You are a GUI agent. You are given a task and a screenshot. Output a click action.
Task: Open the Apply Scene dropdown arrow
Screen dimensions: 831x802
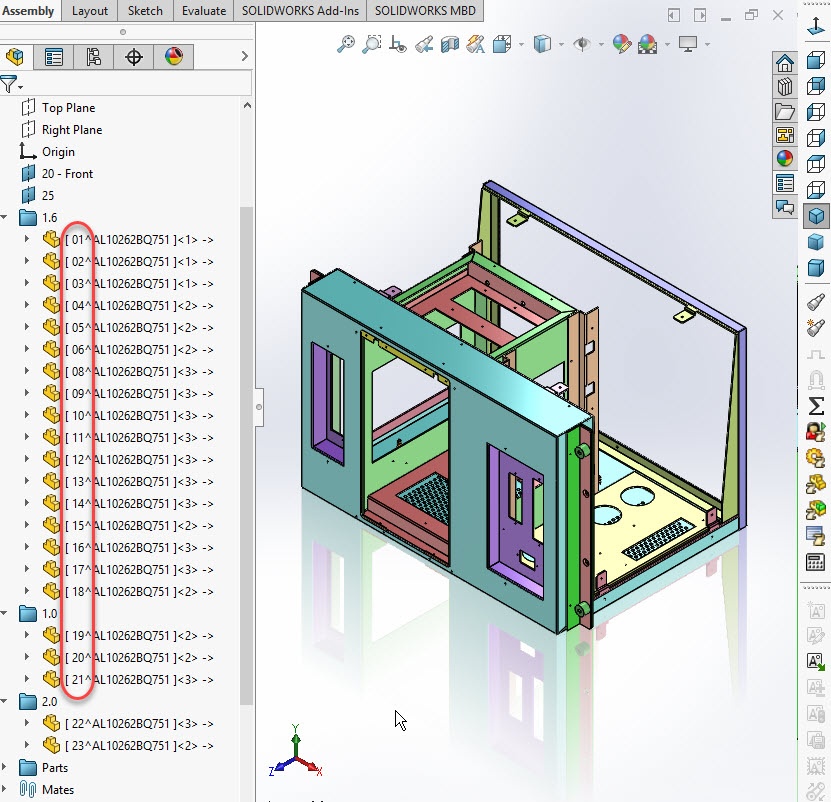667,45
